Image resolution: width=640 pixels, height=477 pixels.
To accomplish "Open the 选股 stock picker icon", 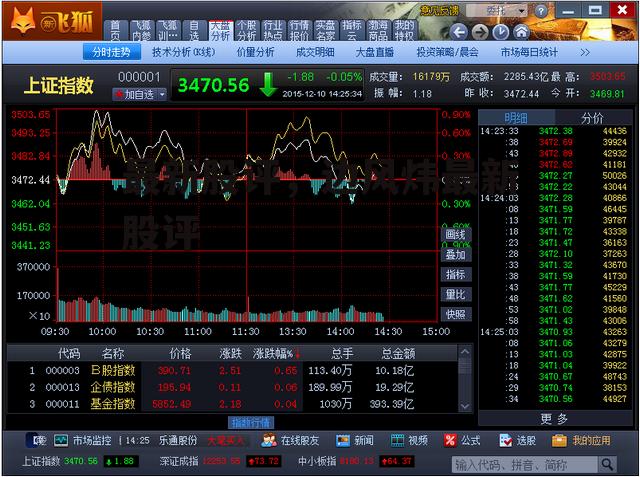I will click(x=506, y=440).
